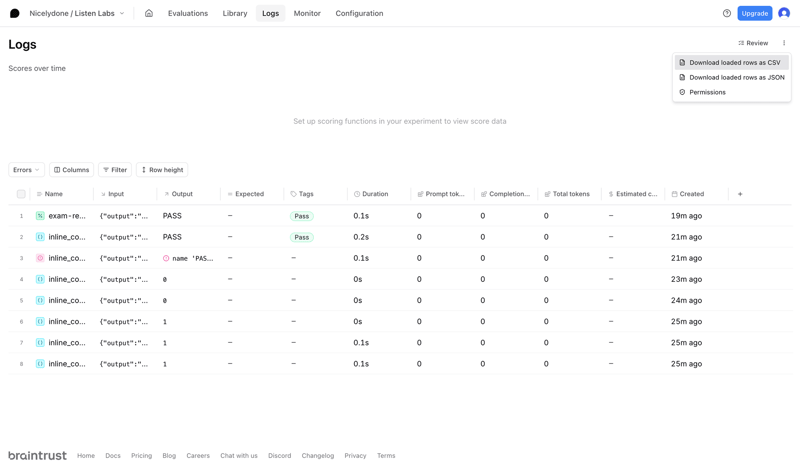
Task: Click the add column plus icon
Action: pyautogui.click(x=740, y=194)
